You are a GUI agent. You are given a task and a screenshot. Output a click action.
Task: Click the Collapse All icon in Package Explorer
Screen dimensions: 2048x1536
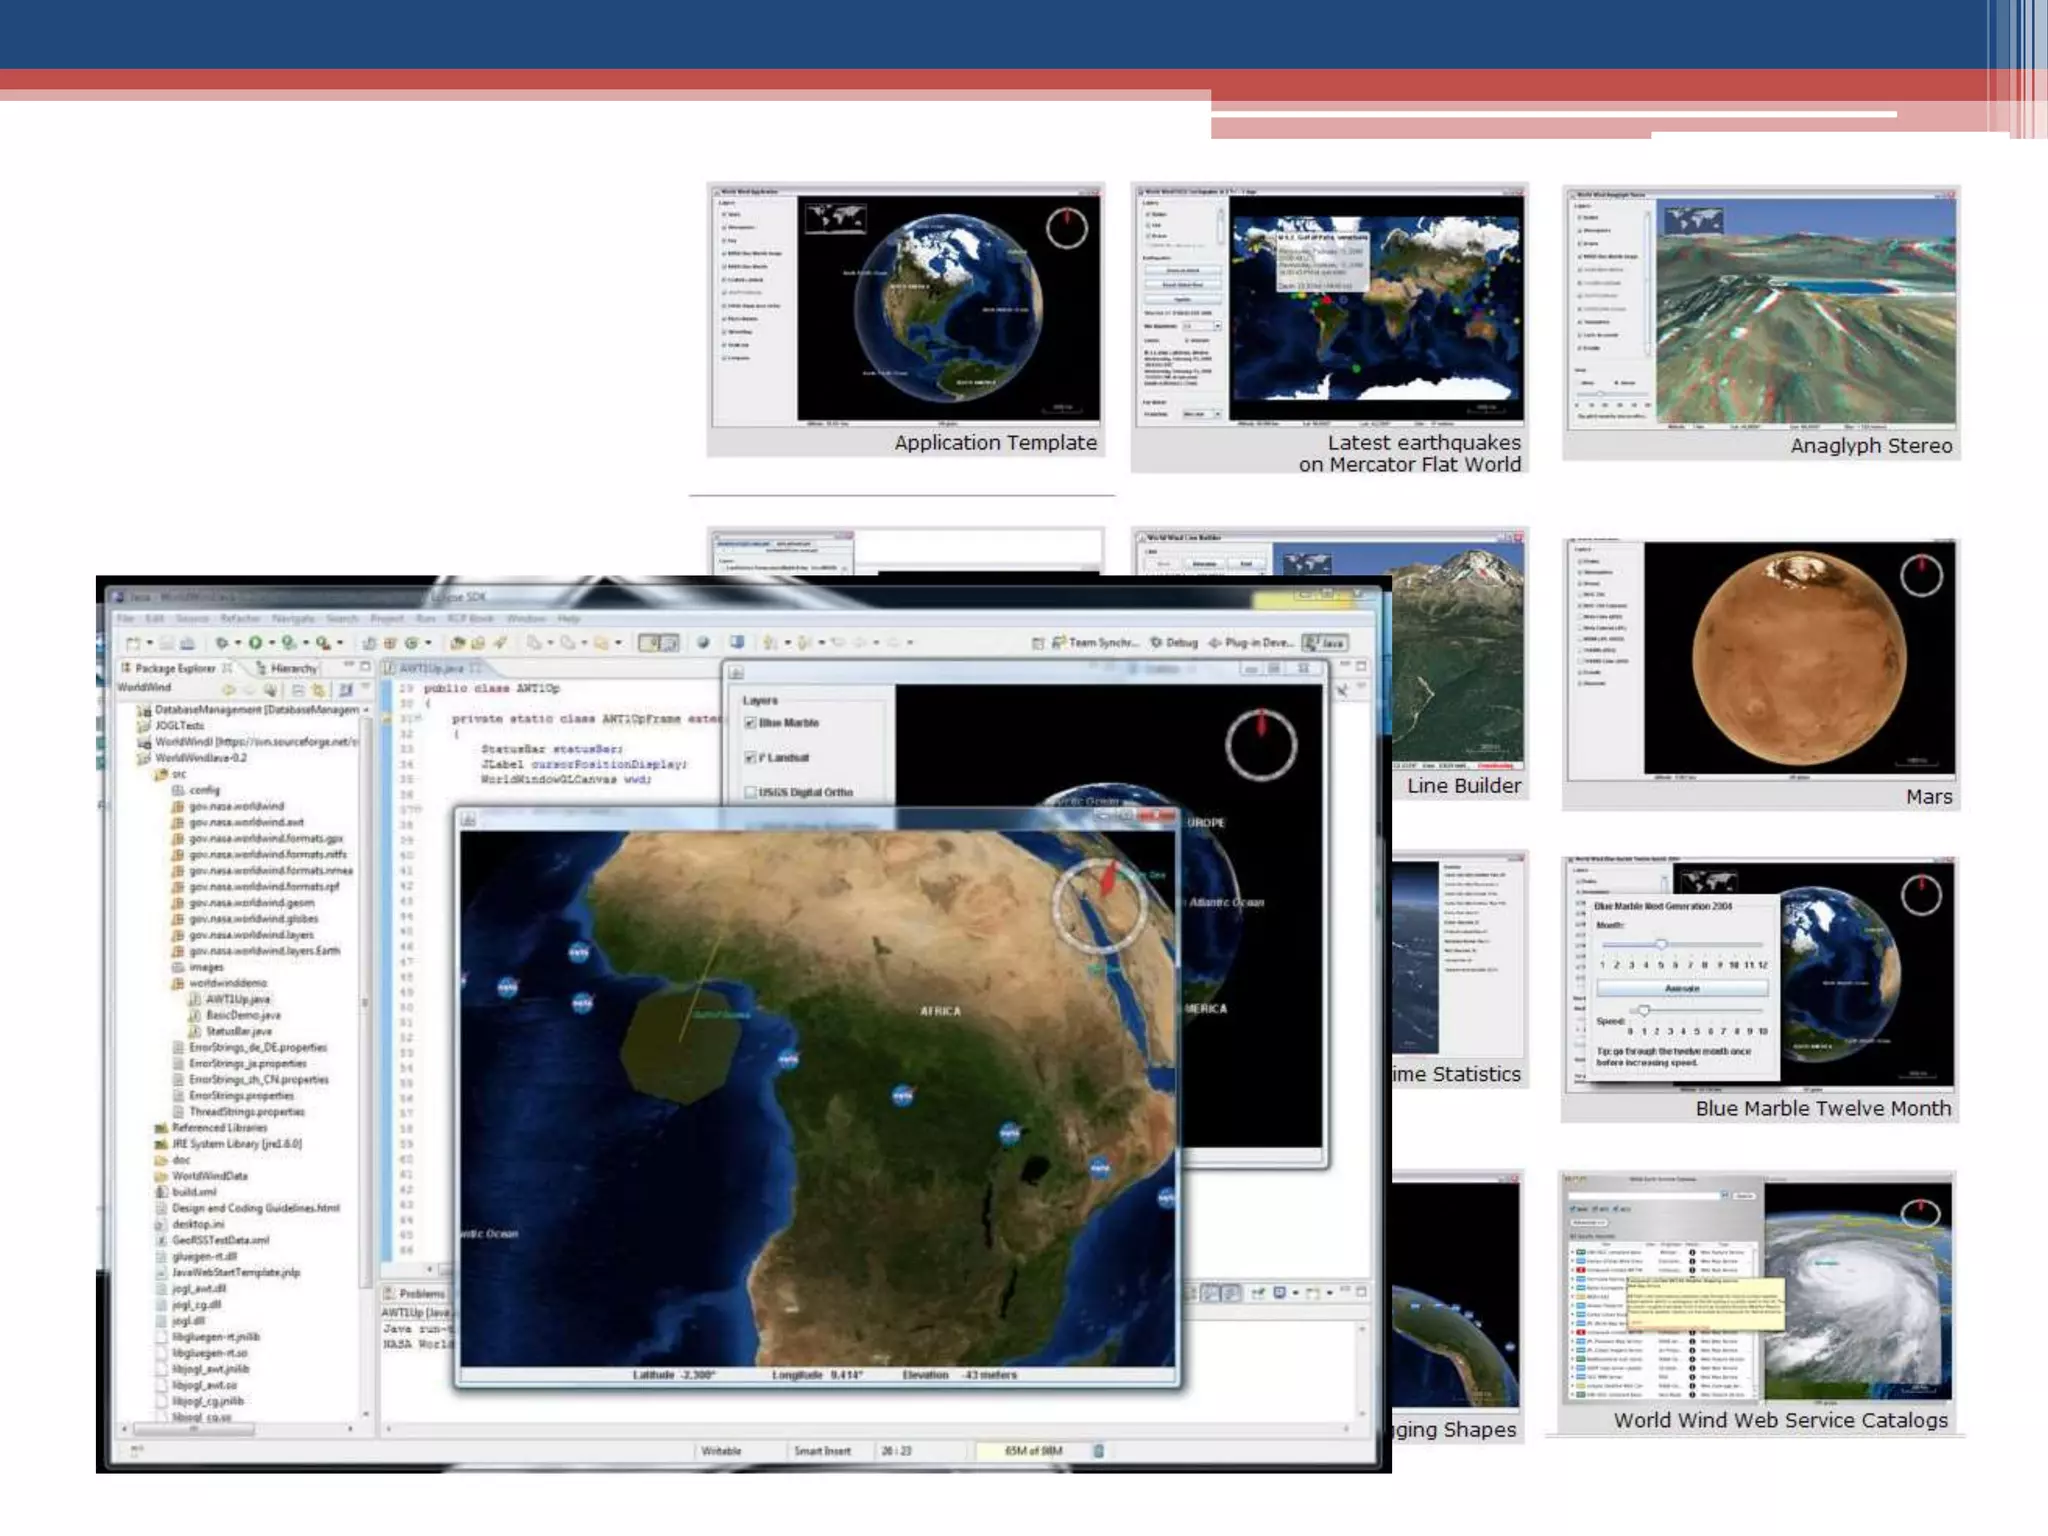click(298, 689)
